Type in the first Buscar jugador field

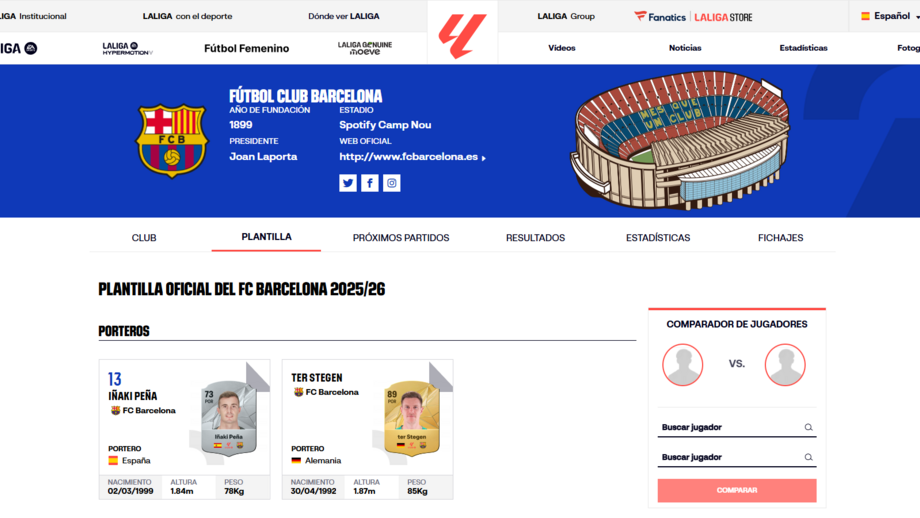[730, 428]
